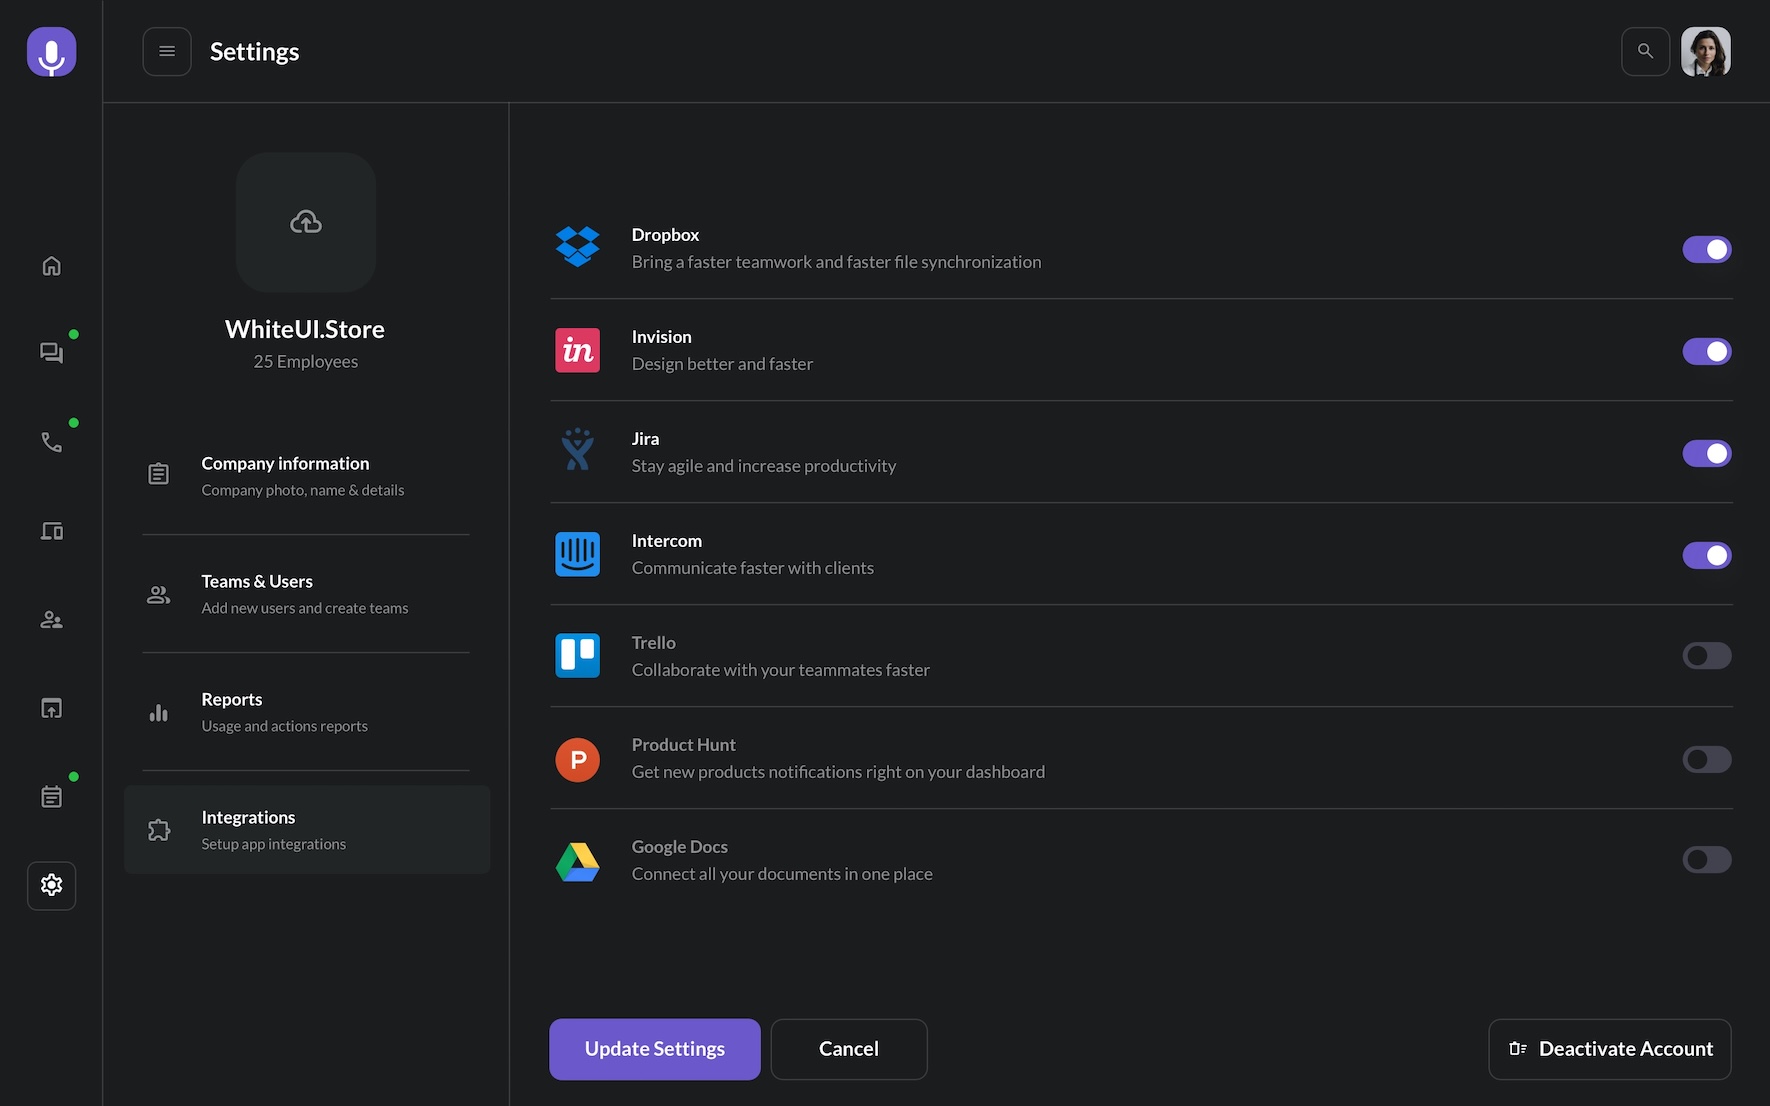Viewport: 1770px width, 1106px height.
Task: Turn on Google Docs integration
Action: click(1707, 859)
